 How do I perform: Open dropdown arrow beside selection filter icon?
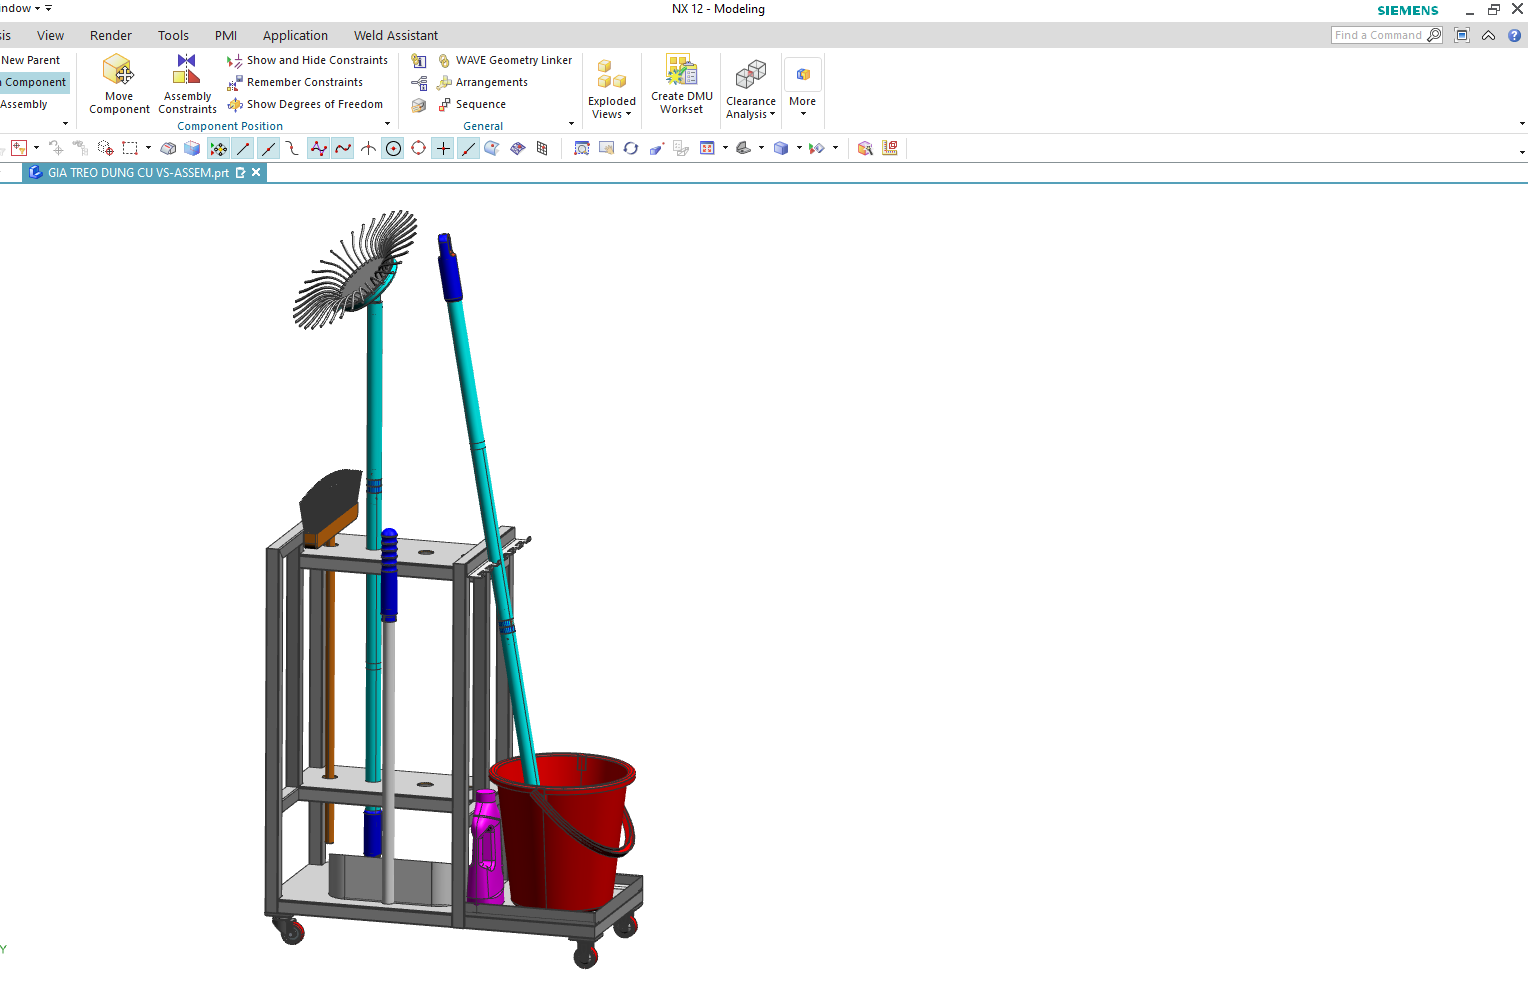click(36, 148)
